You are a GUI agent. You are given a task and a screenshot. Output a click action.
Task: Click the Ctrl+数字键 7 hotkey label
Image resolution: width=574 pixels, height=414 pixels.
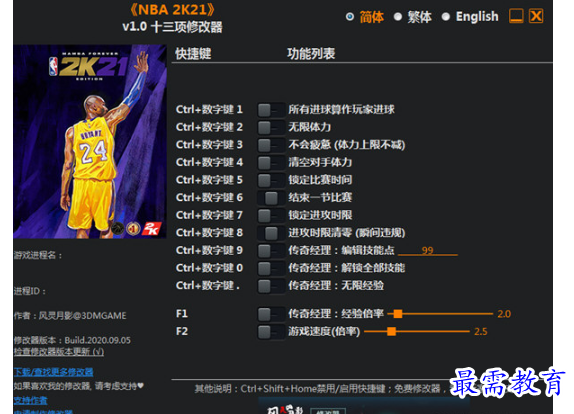[209, 215]
